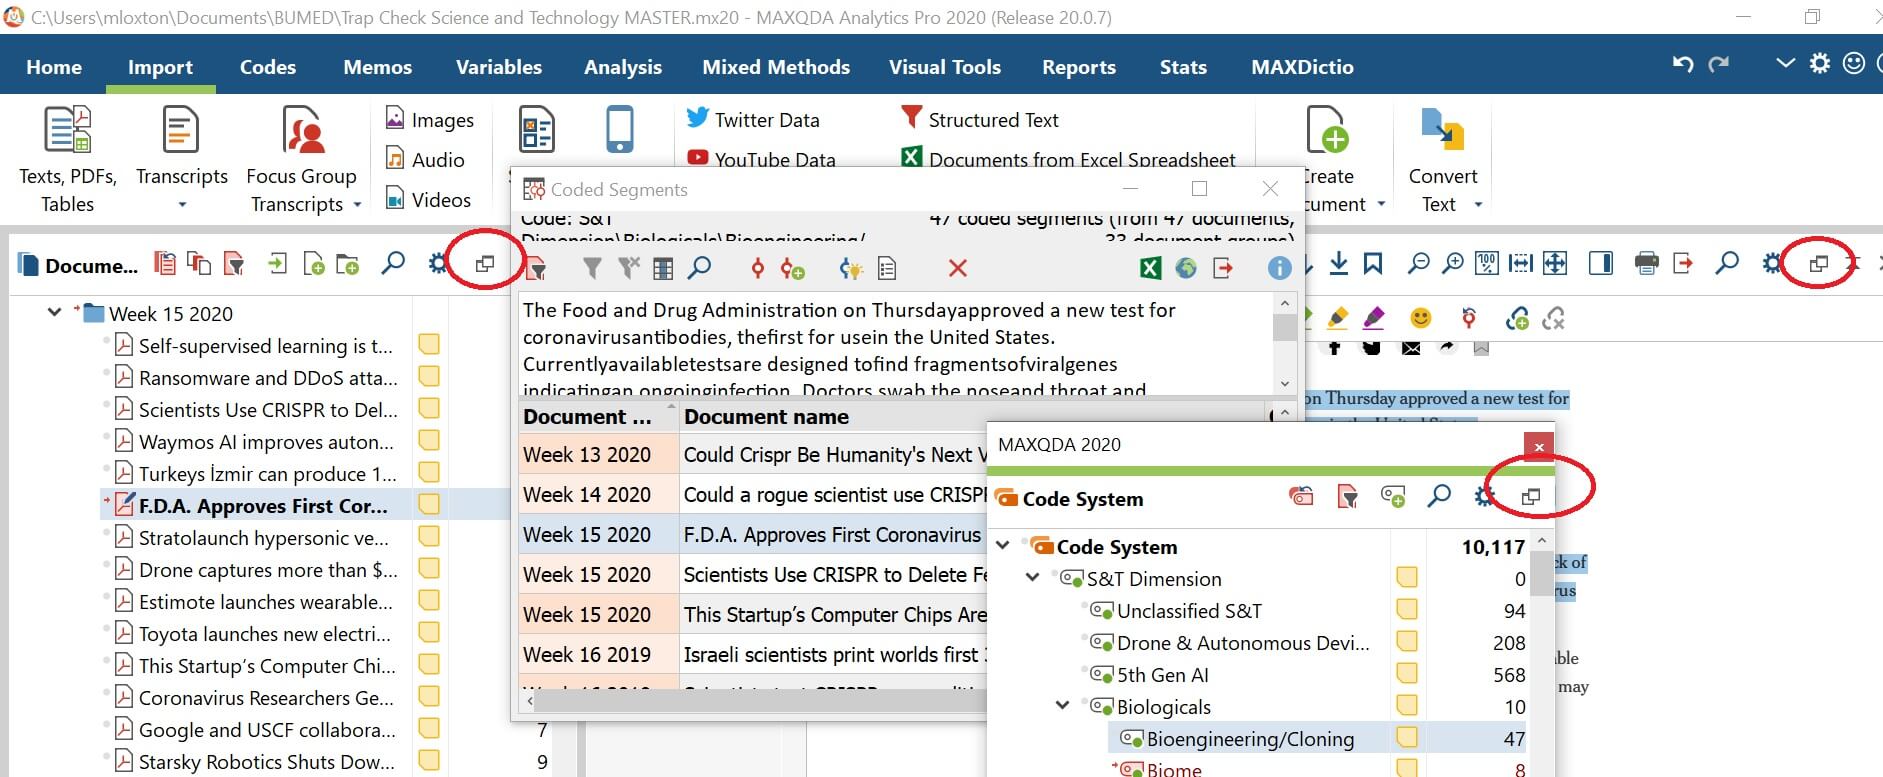1883x777 pixels.
Task: Collapse the Biologicals code branch
Action: click(x=1063, y=707)
